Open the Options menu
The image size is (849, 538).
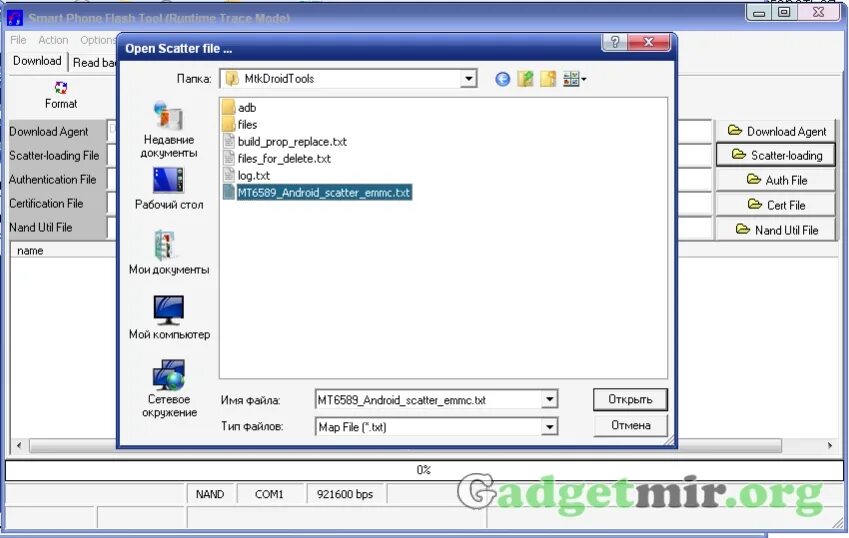(97, 40)
